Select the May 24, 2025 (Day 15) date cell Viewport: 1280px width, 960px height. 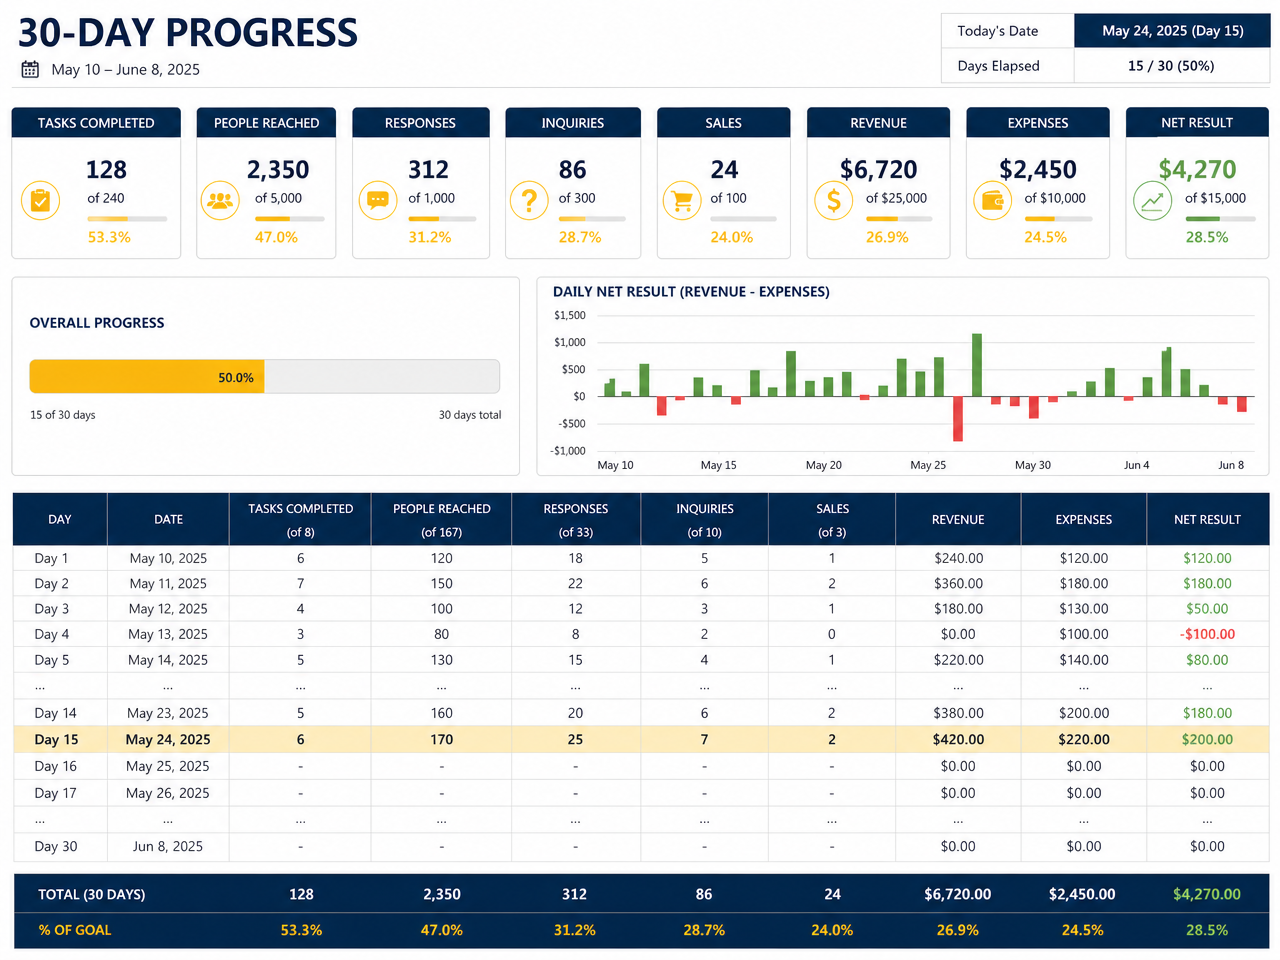[1172, 30]
